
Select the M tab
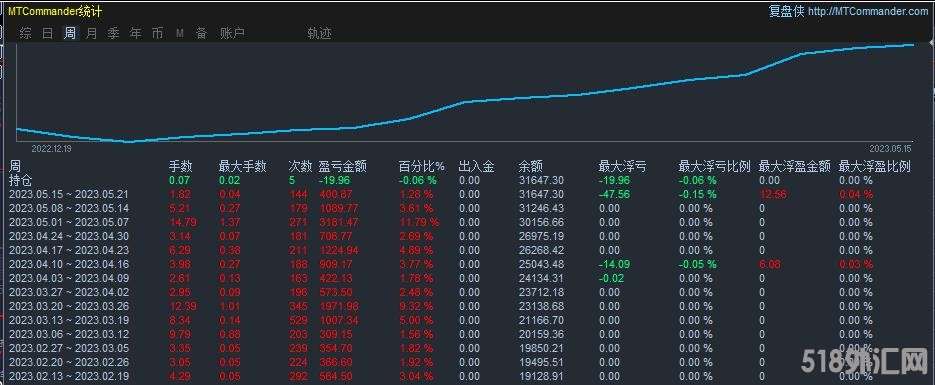click(179, 34)
